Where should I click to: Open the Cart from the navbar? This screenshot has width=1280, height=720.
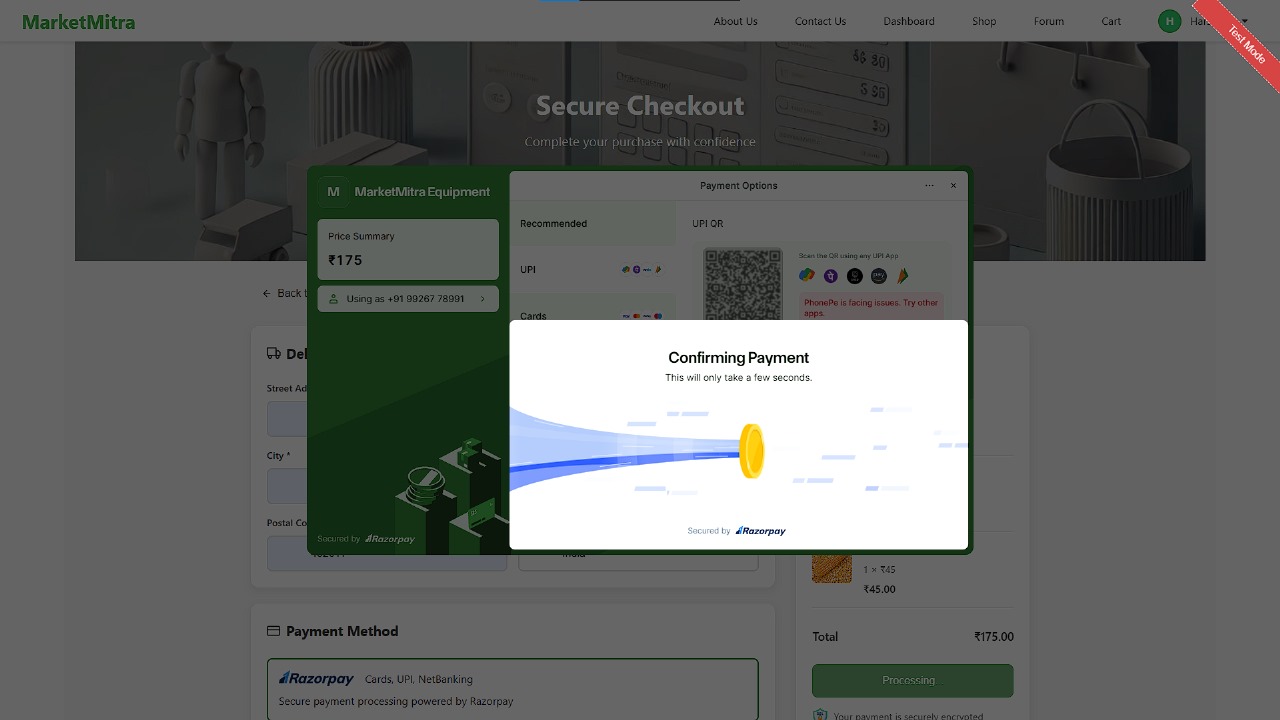click(1112, 21)
